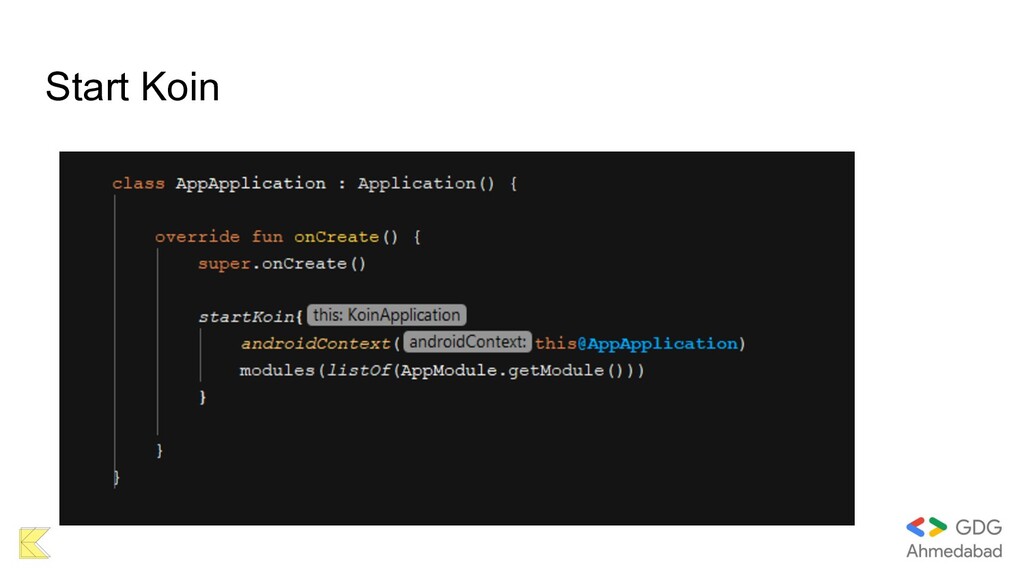Click the super.onCreate() call
The width and height of the screenshot is (1024, 576).
[x=282, y=264]
